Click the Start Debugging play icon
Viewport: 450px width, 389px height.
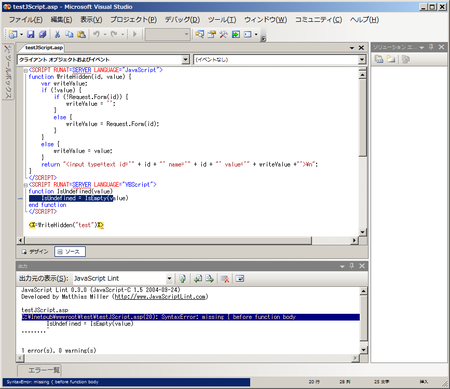(x=135, y=34)
